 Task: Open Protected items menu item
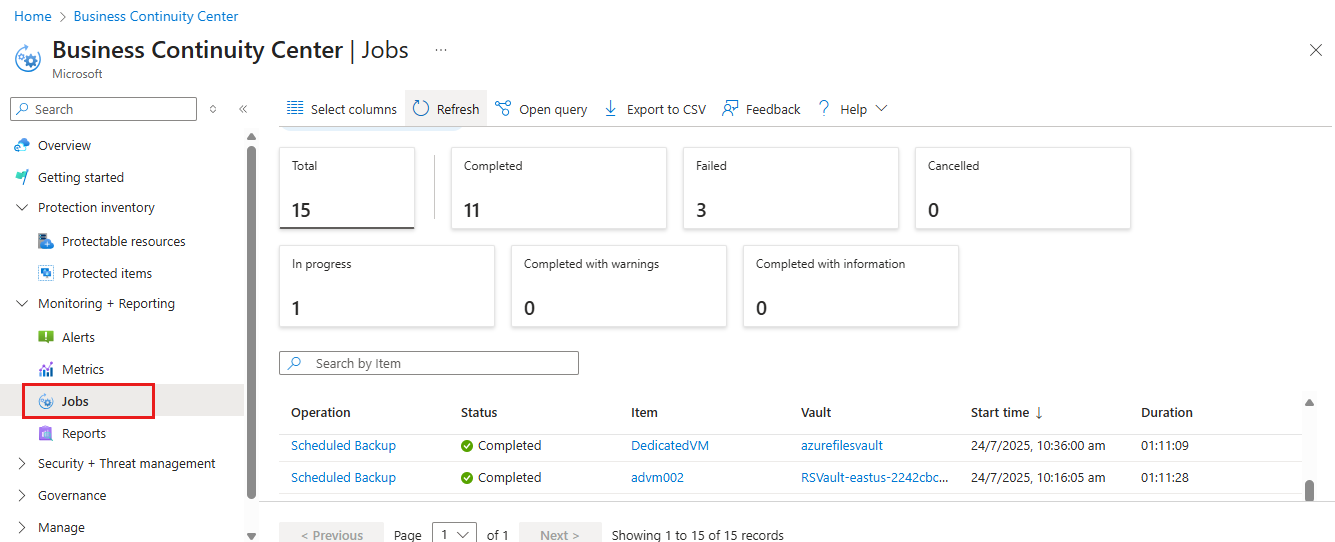tap(107, 274)
